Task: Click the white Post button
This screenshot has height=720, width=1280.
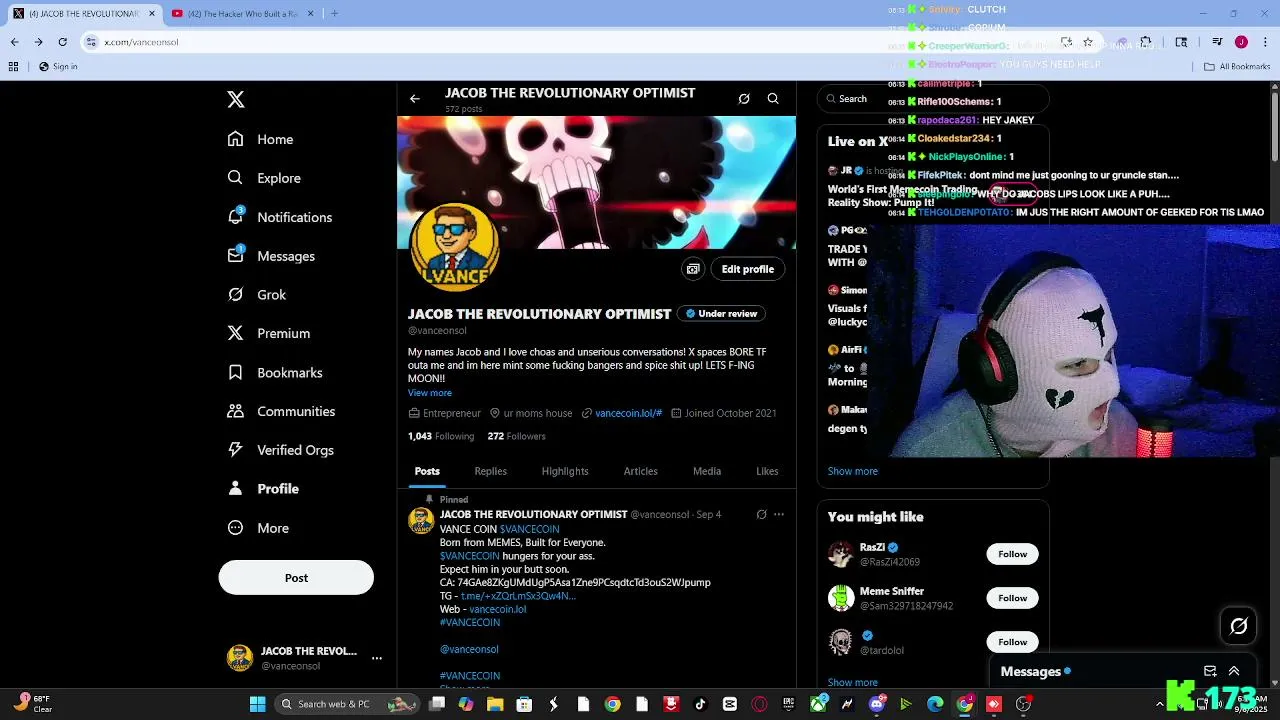Action: [x=296, y=578]
